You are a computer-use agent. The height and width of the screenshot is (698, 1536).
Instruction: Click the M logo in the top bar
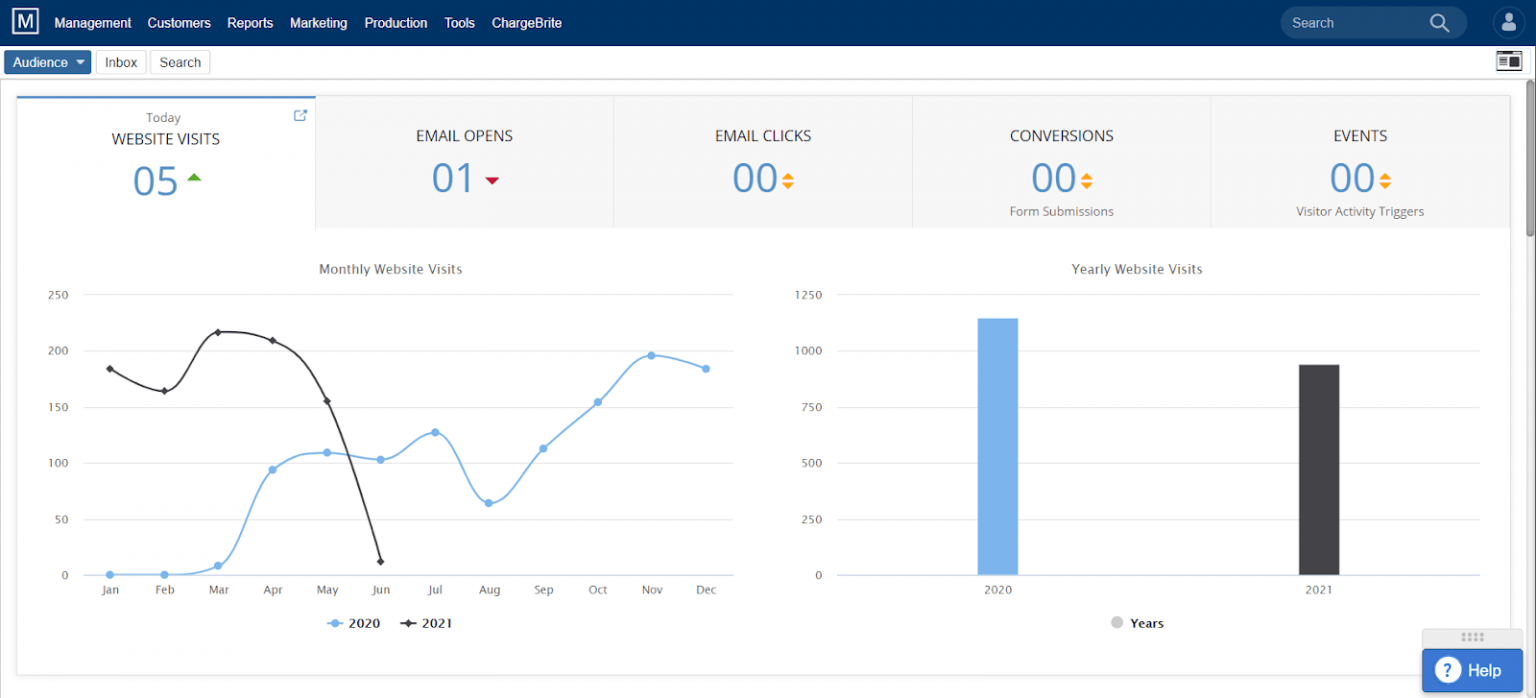click(25, 21)
